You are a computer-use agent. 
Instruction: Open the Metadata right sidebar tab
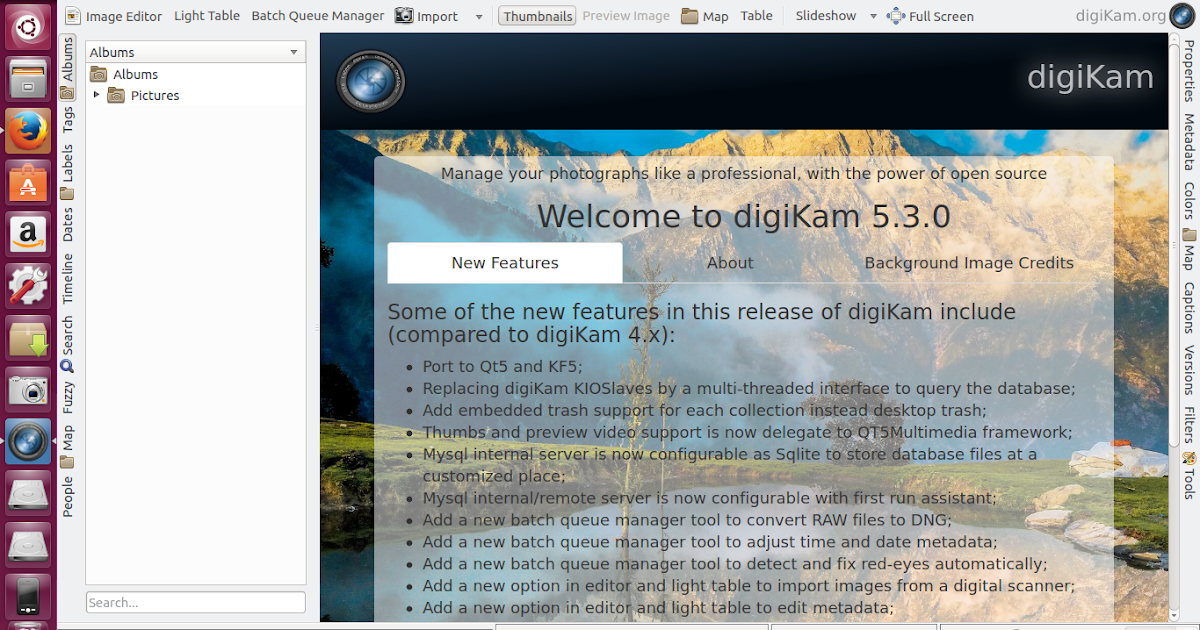tap(1189, 142)
